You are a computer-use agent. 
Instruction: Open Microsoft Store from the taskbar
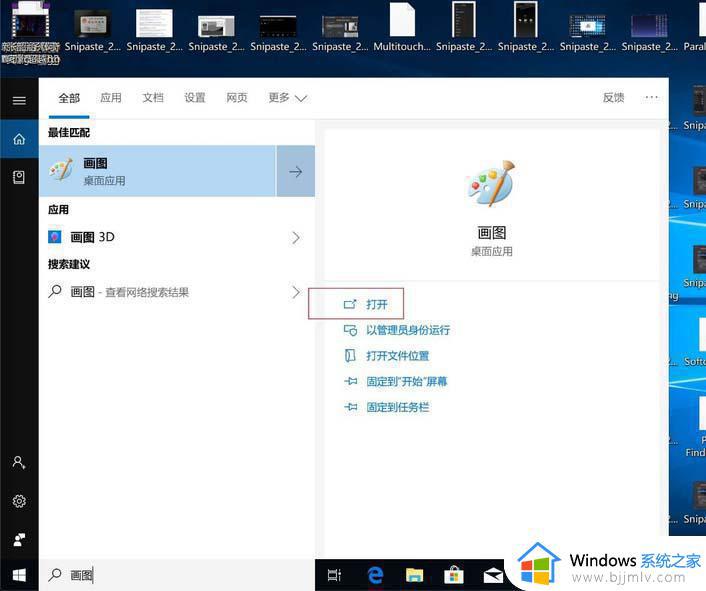click(454, 575)
